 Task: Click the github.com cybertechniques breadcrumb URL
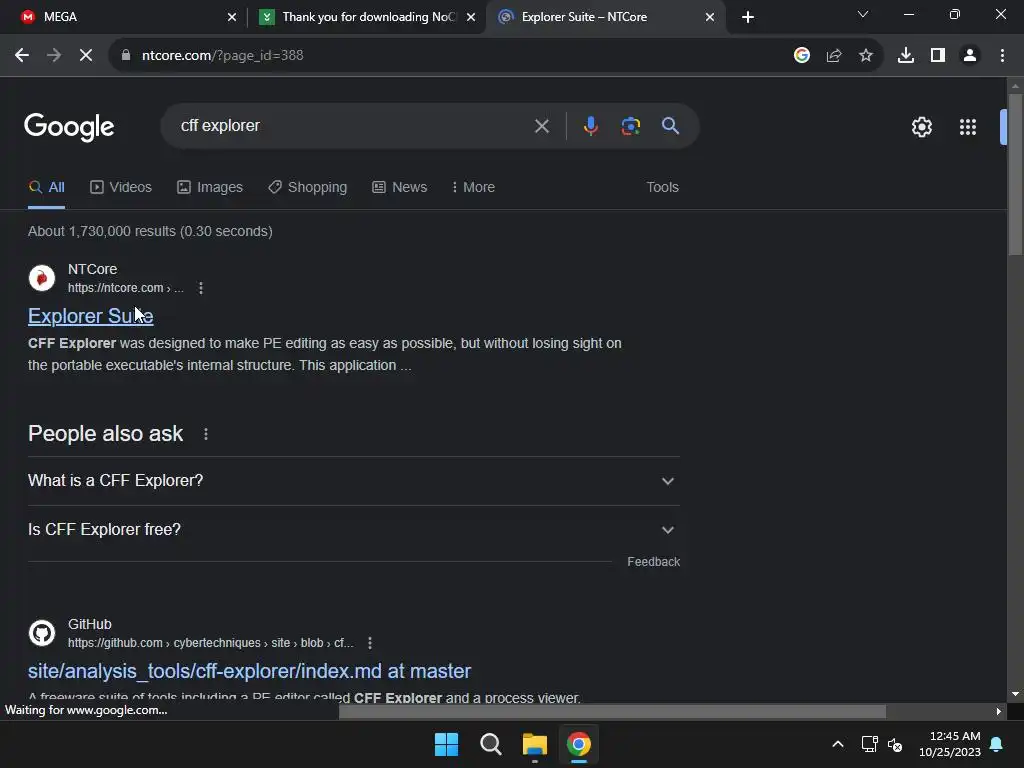point(210,643)
